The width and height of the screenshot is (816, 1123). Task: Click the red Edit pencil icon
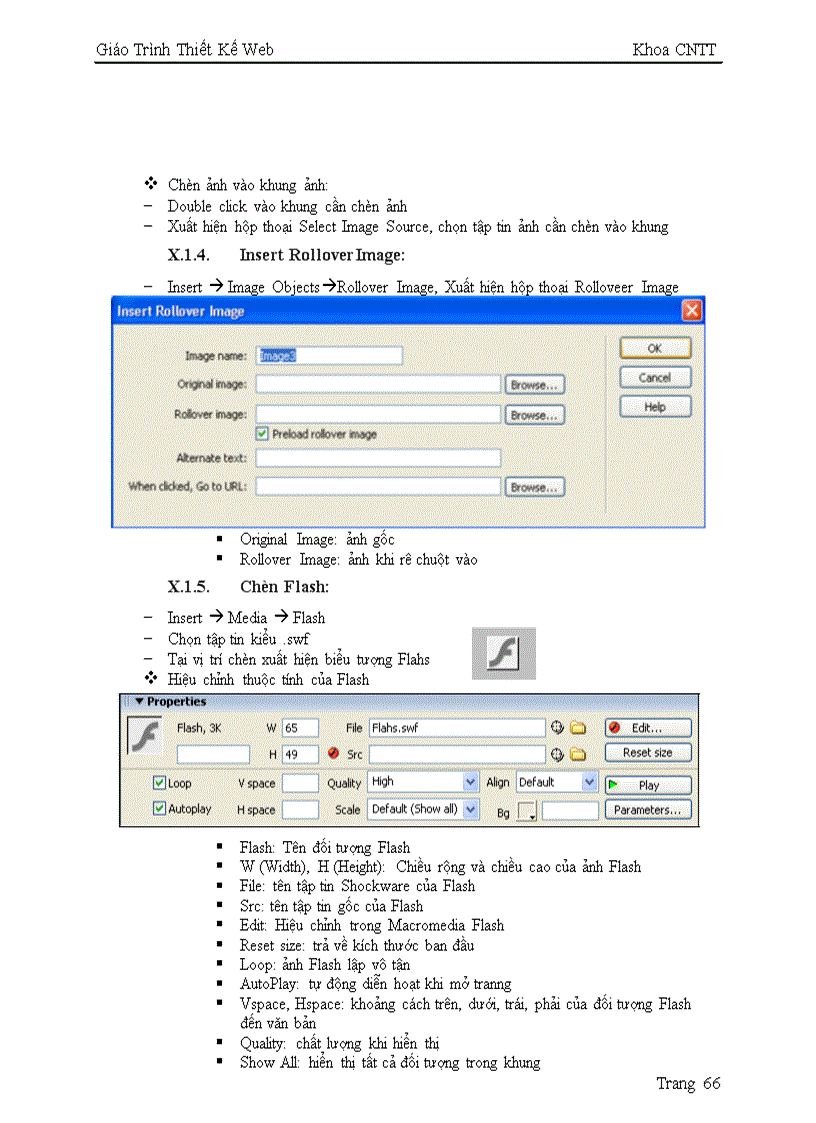[614, 725]
